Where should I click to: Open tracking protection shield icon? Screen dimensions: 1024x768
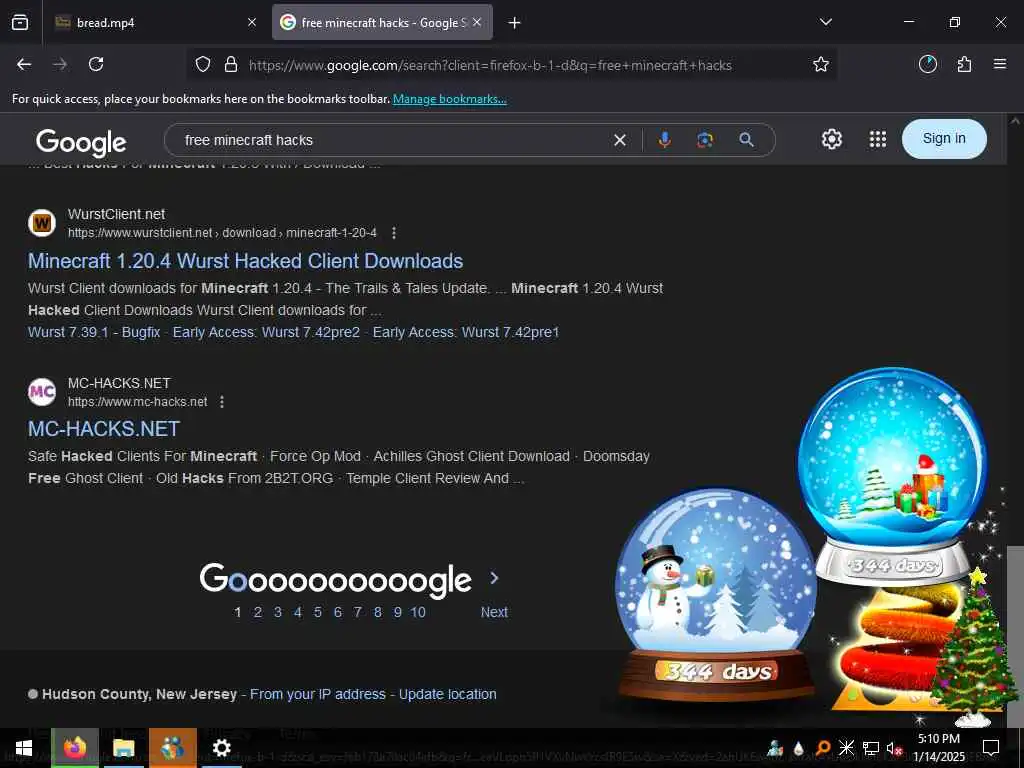pyautogui.click(x=203, y=64)
